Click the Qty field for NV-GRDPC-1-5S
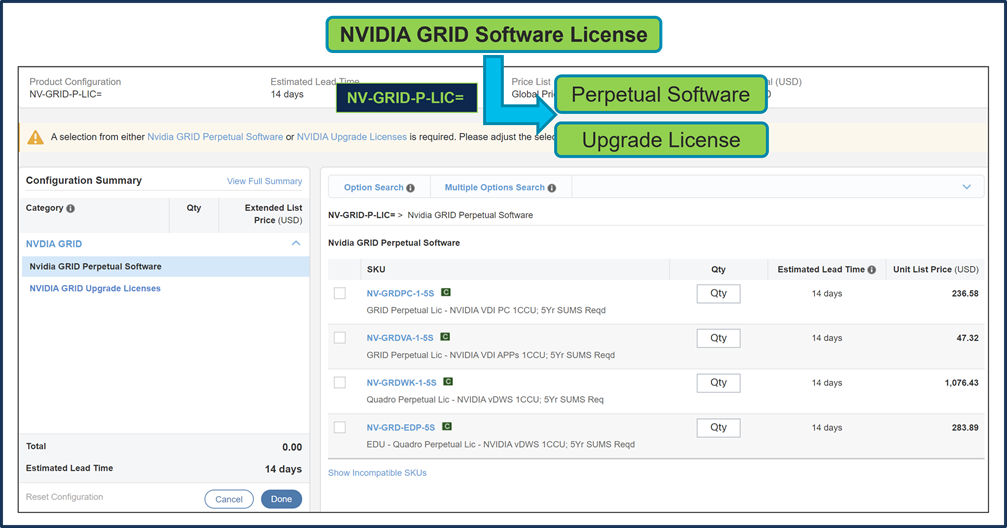 (x=719, y=294)
